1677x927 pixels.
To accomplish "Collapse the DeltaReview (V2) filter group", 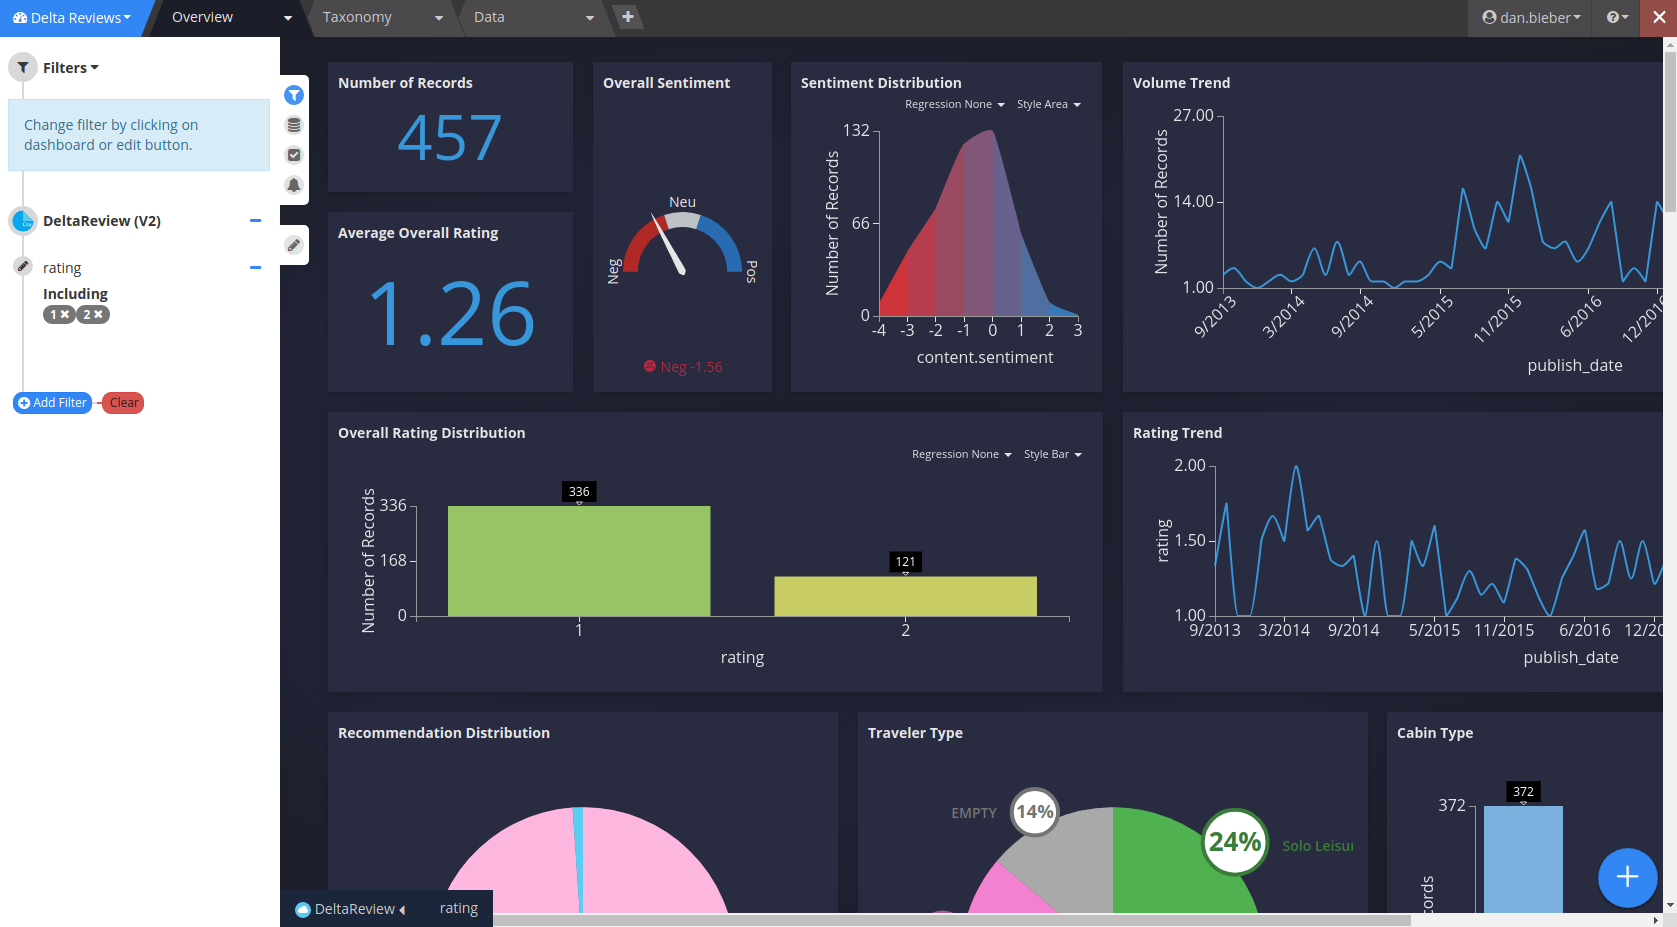I will [256, 221].
